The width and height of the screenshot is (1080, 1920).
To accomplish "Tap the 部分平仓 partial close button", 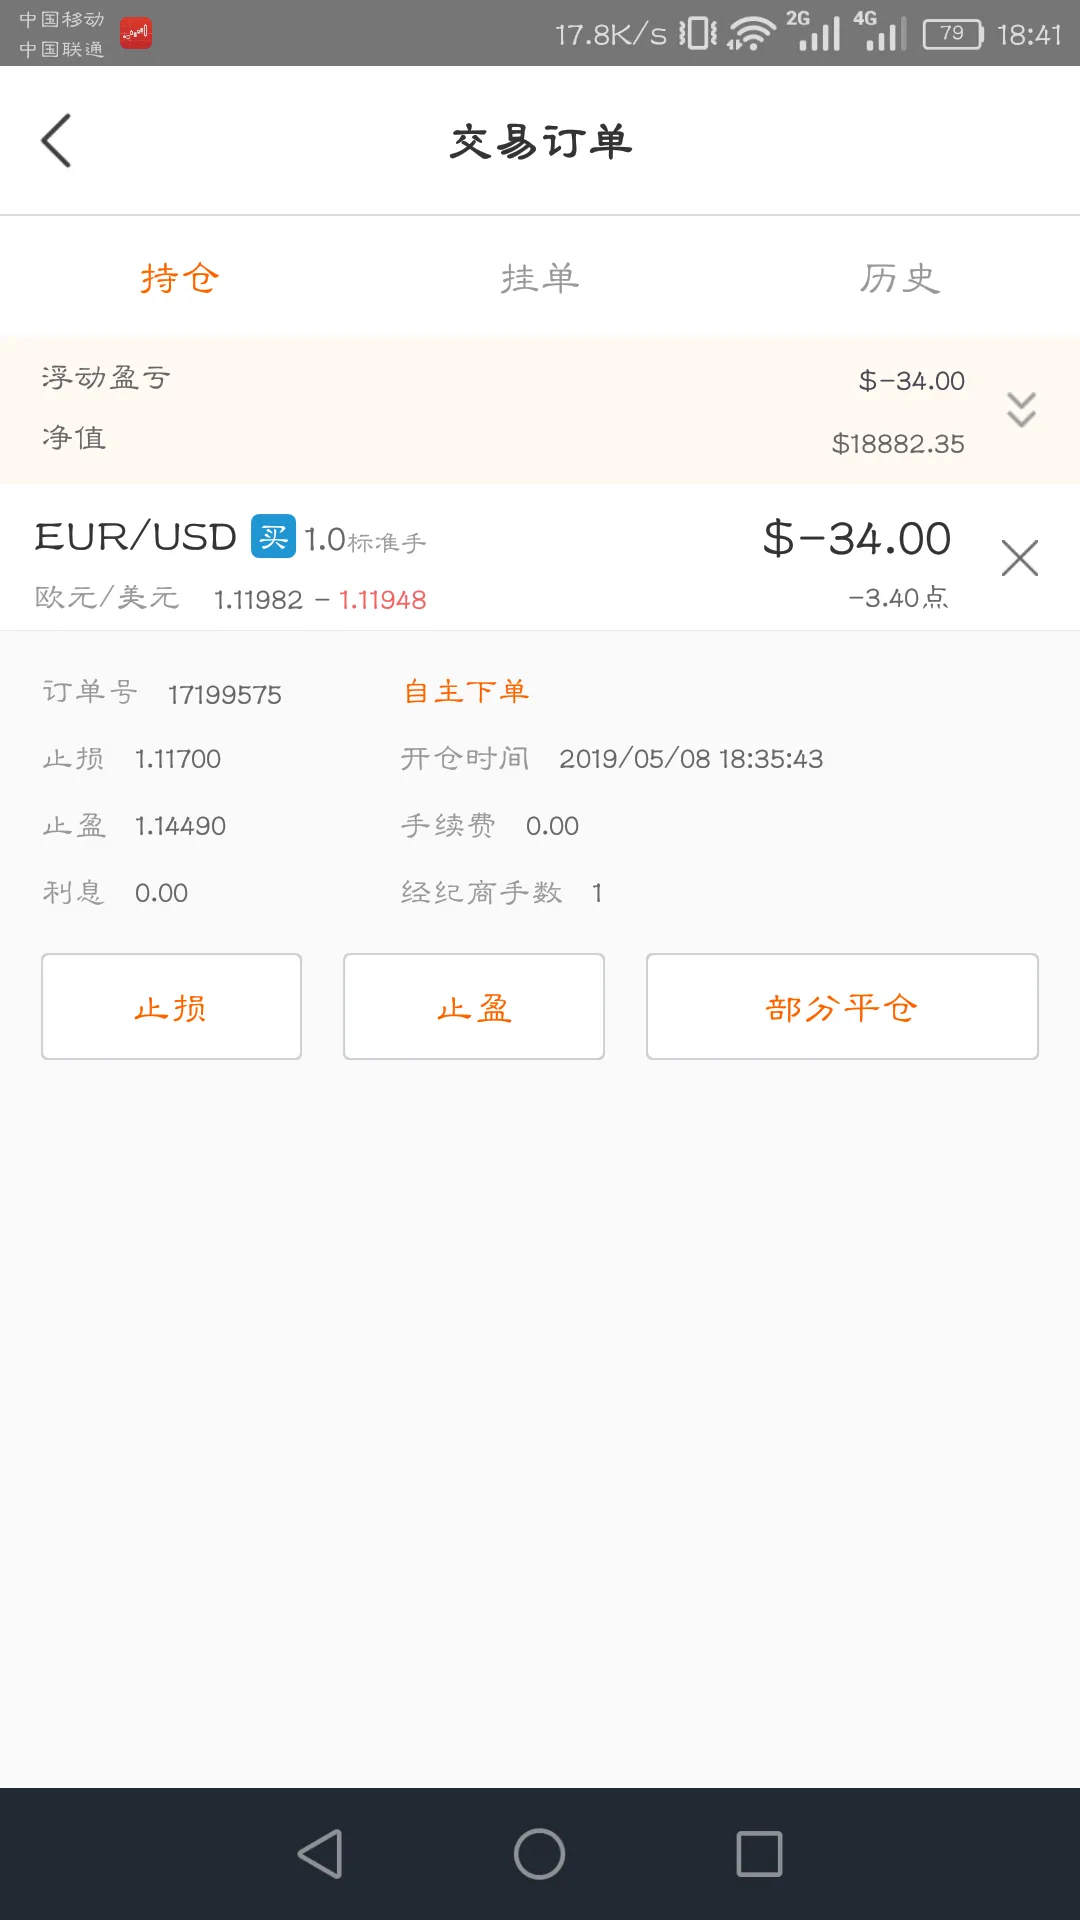I will pyautogui.click(x=842, y=1006).
